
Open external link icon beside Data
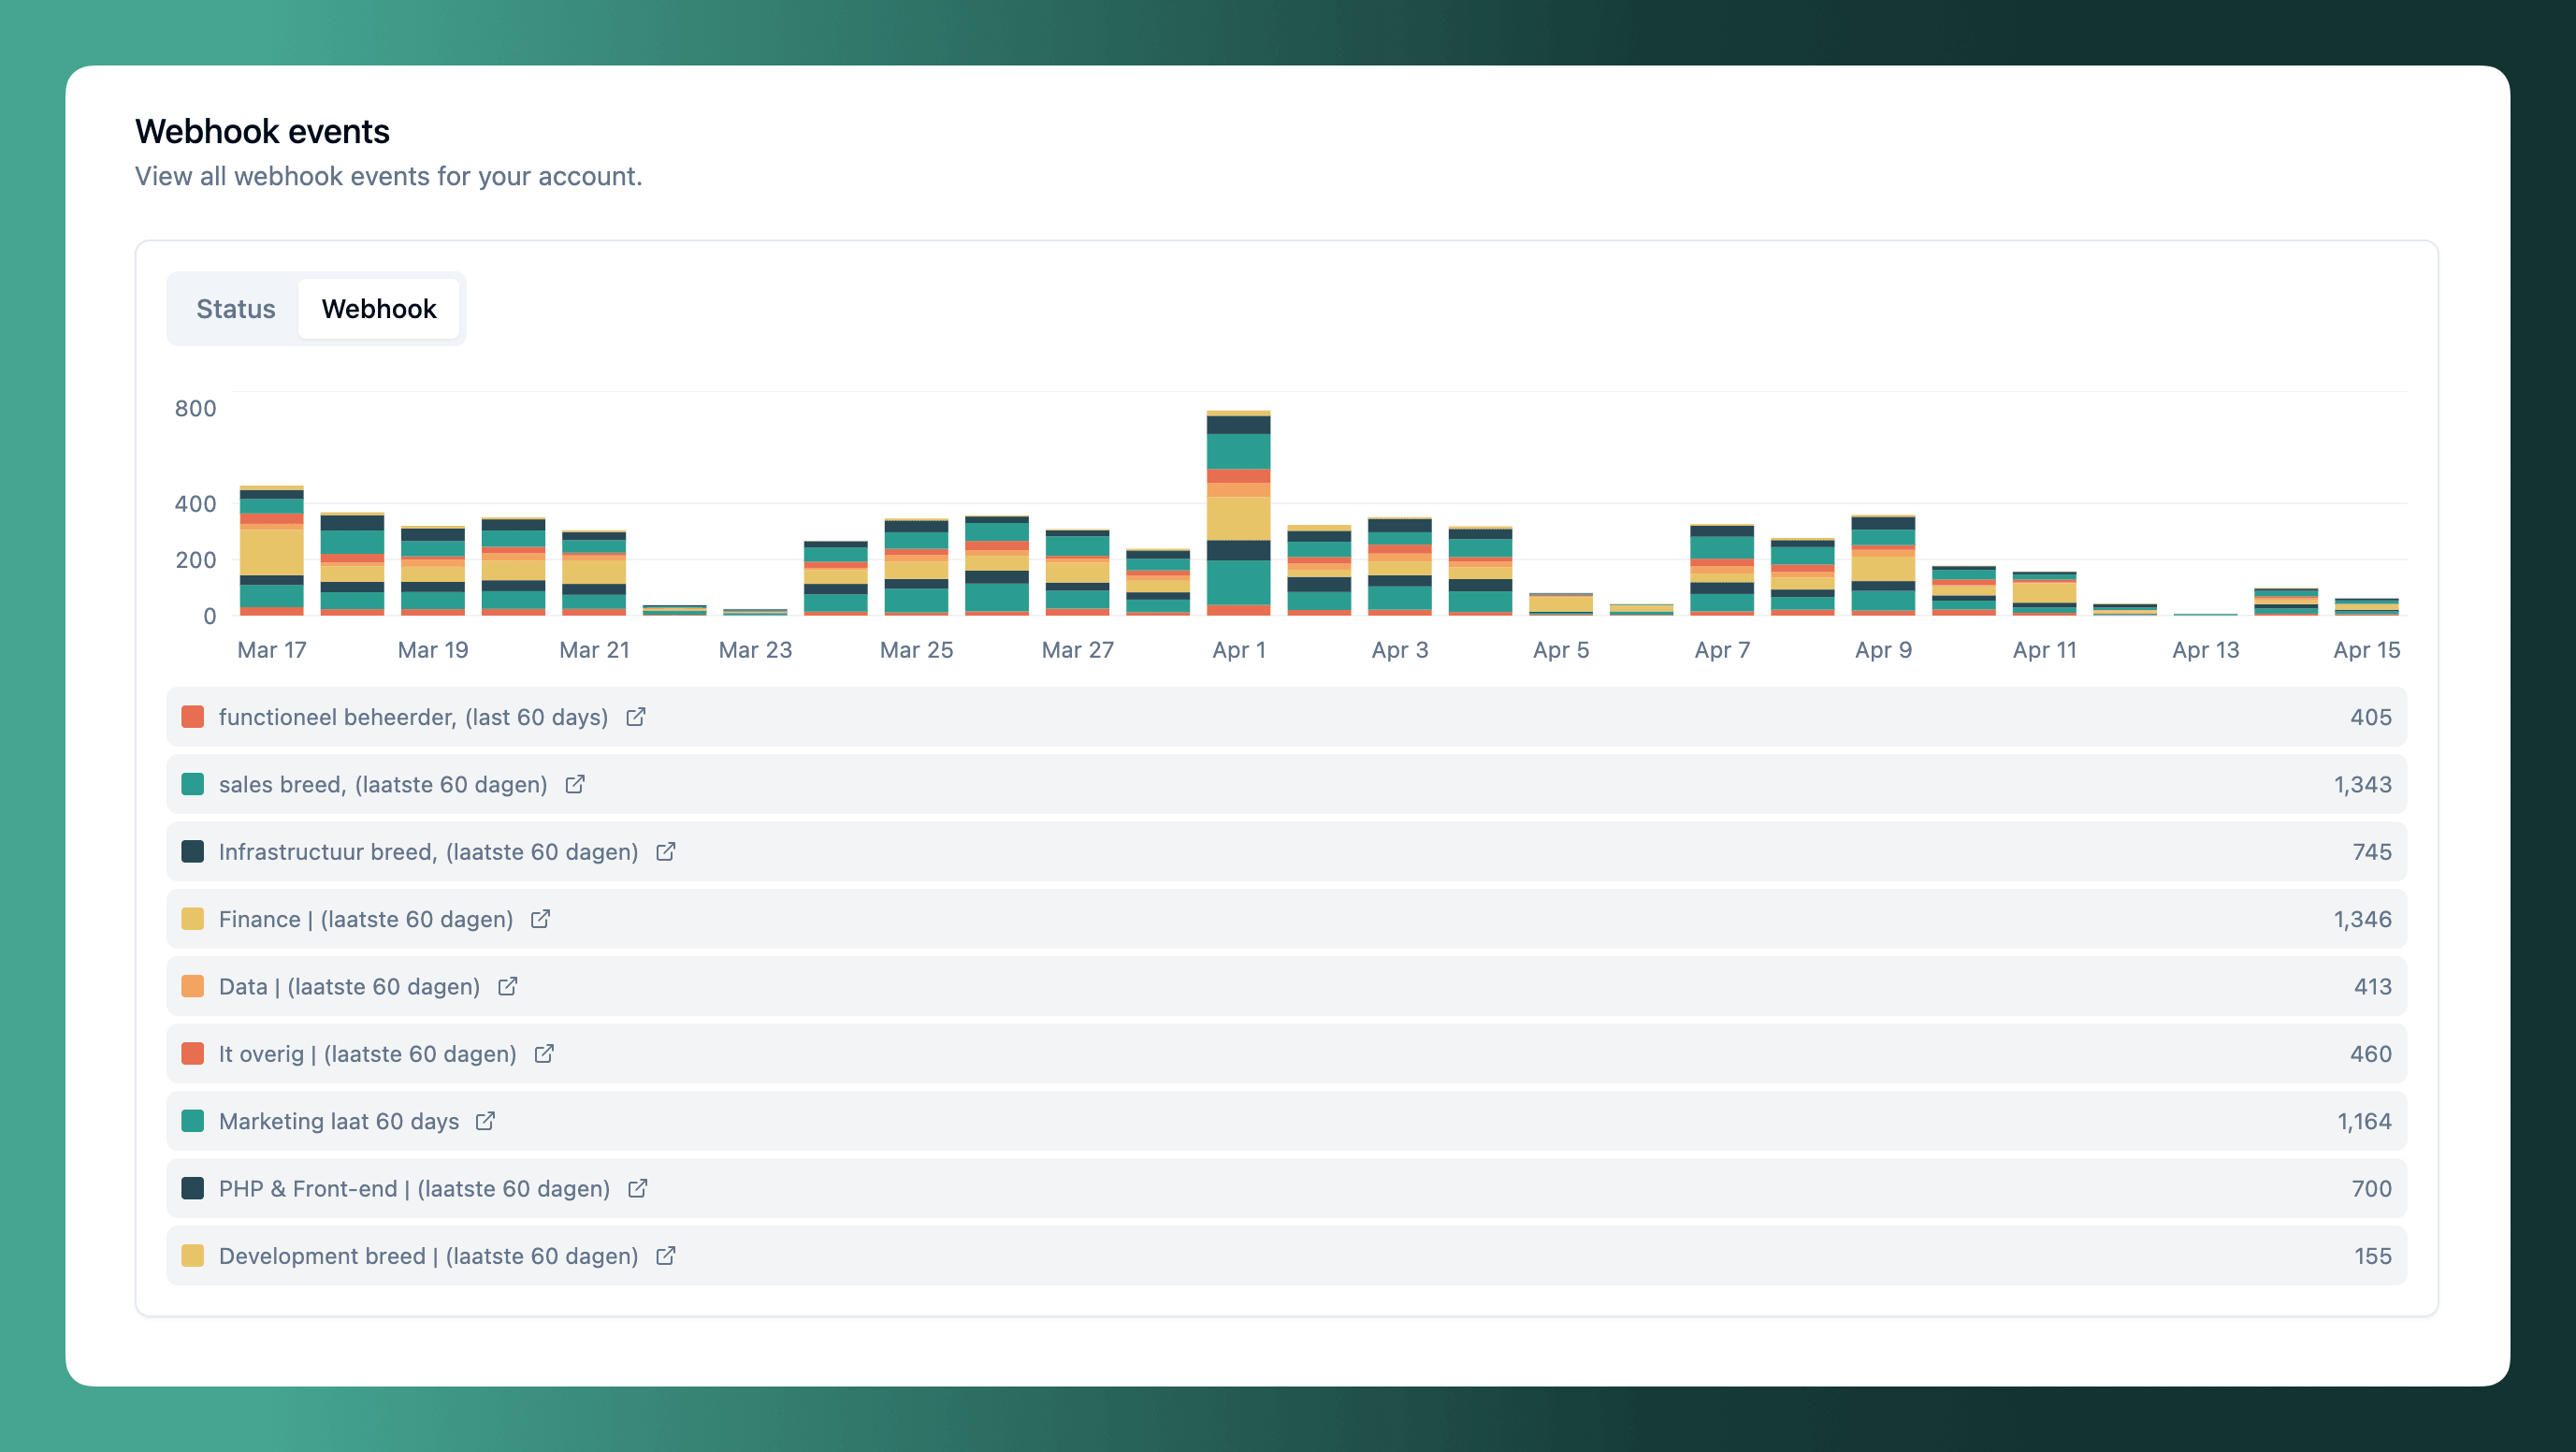point(508,986)
